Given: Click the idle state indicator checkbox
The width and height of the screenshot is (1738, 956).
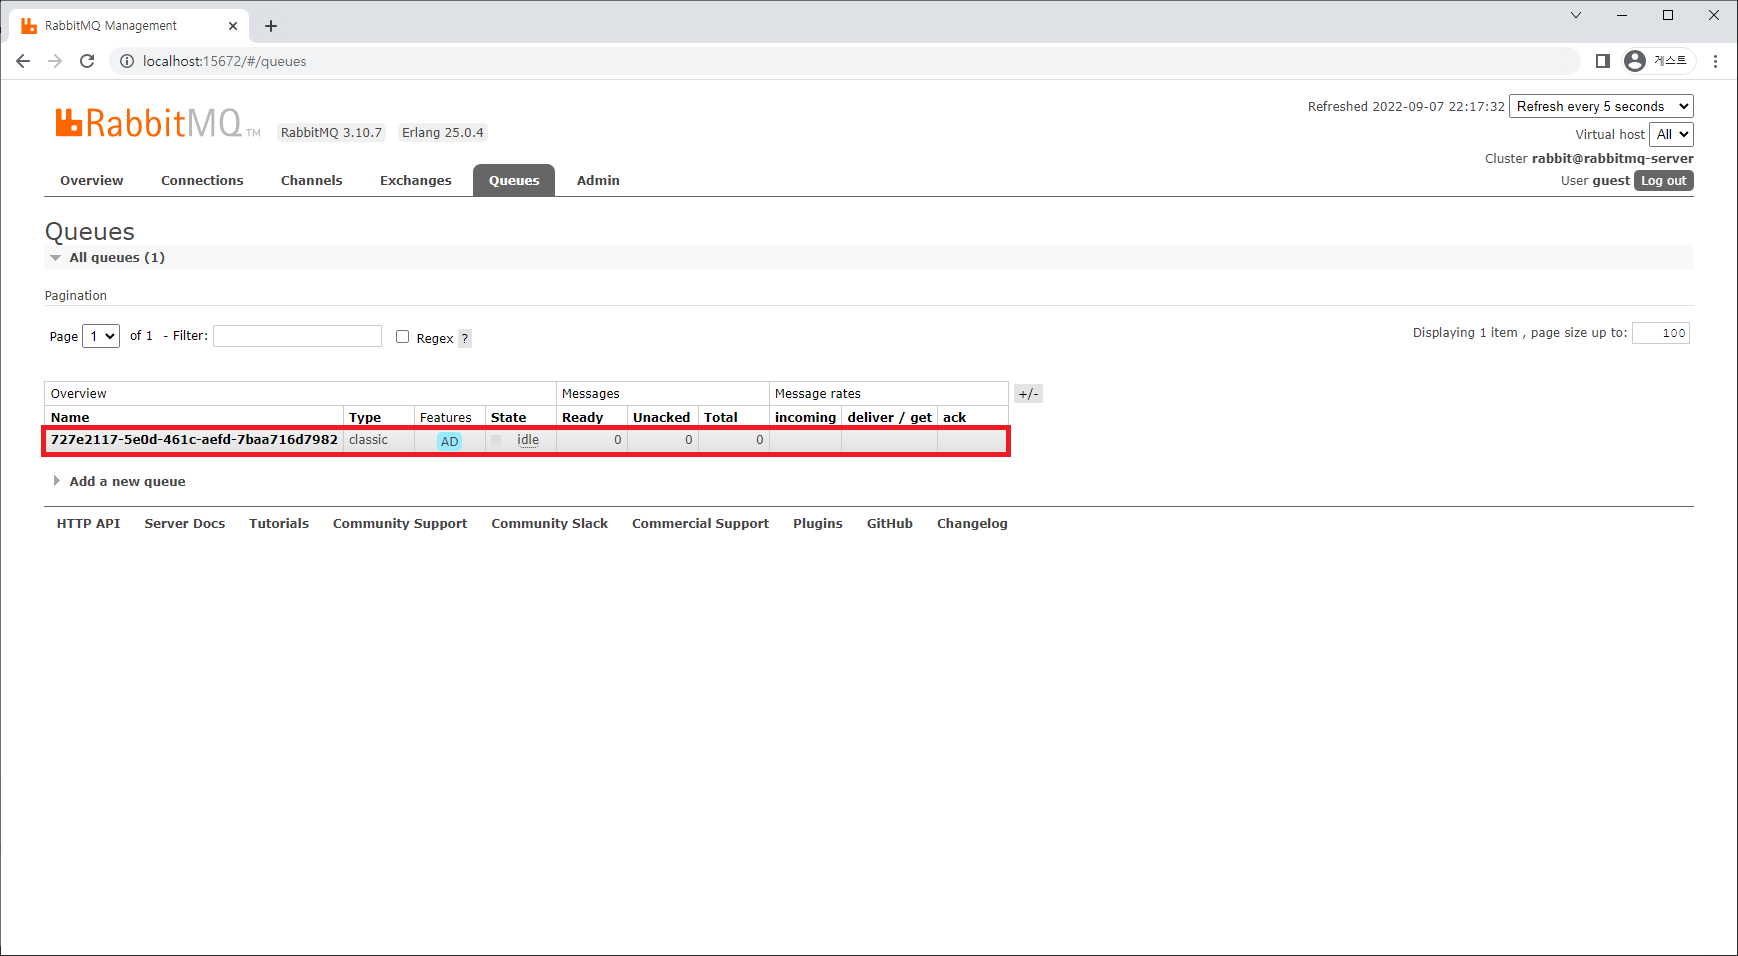Looking at the screenshot, I should (495, 440).
